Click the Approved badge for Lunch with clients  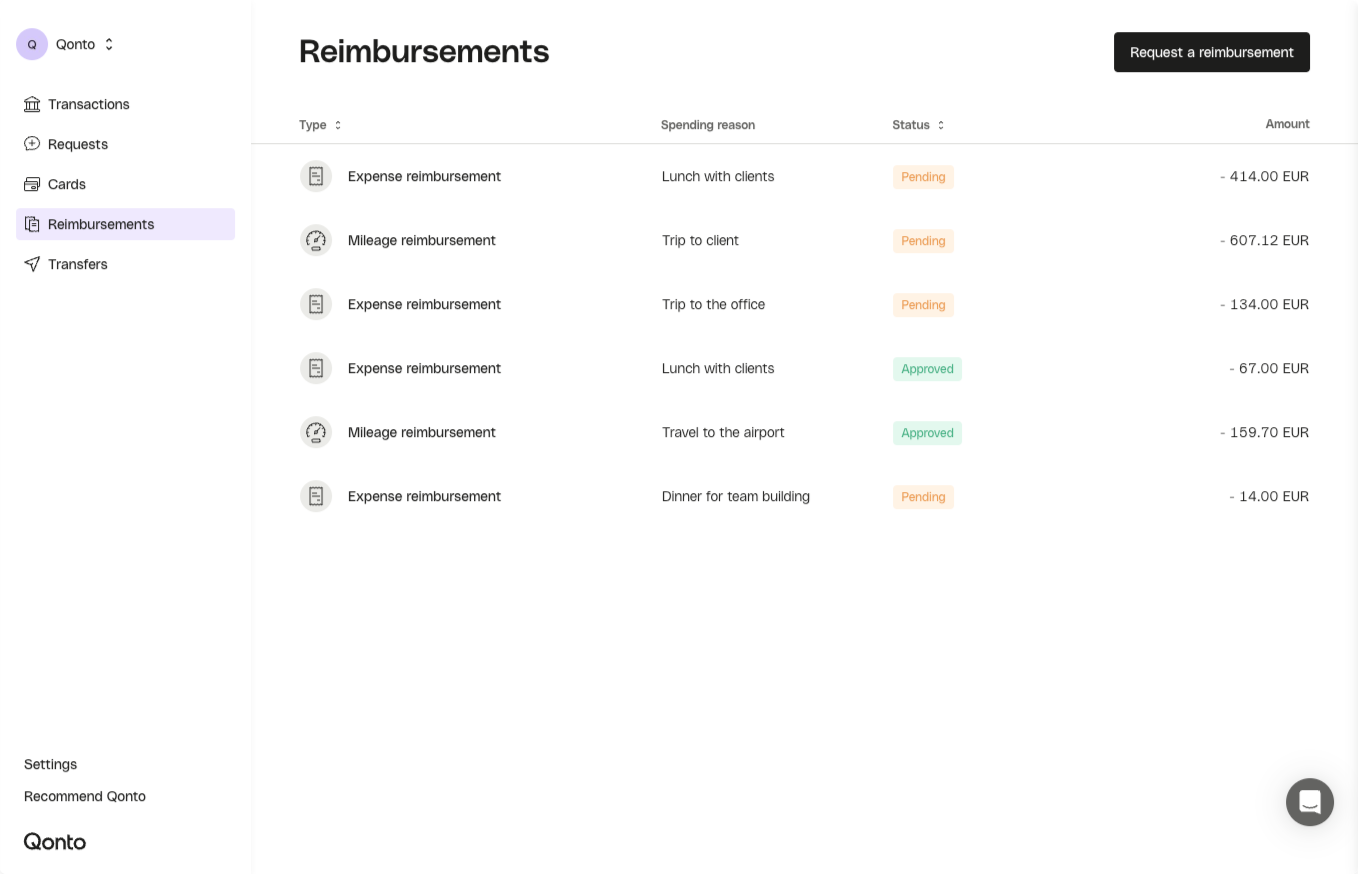coord(927,369)
